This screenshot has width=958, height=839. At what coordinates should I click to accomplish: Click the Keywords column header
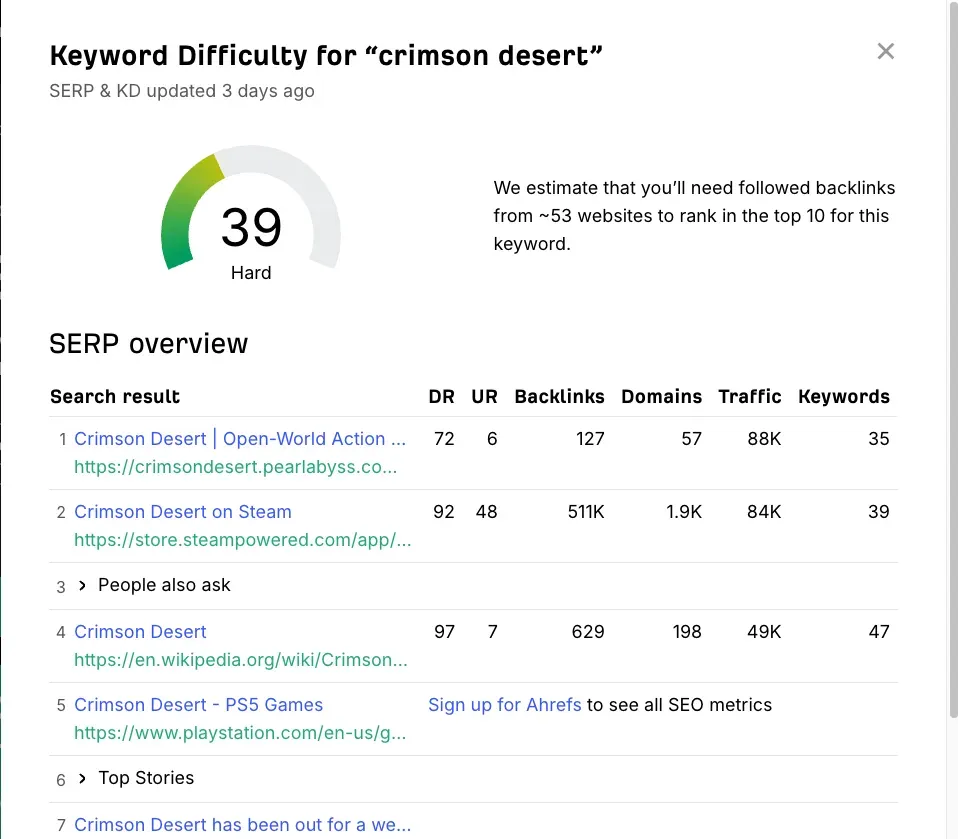[x=844, y=397]
